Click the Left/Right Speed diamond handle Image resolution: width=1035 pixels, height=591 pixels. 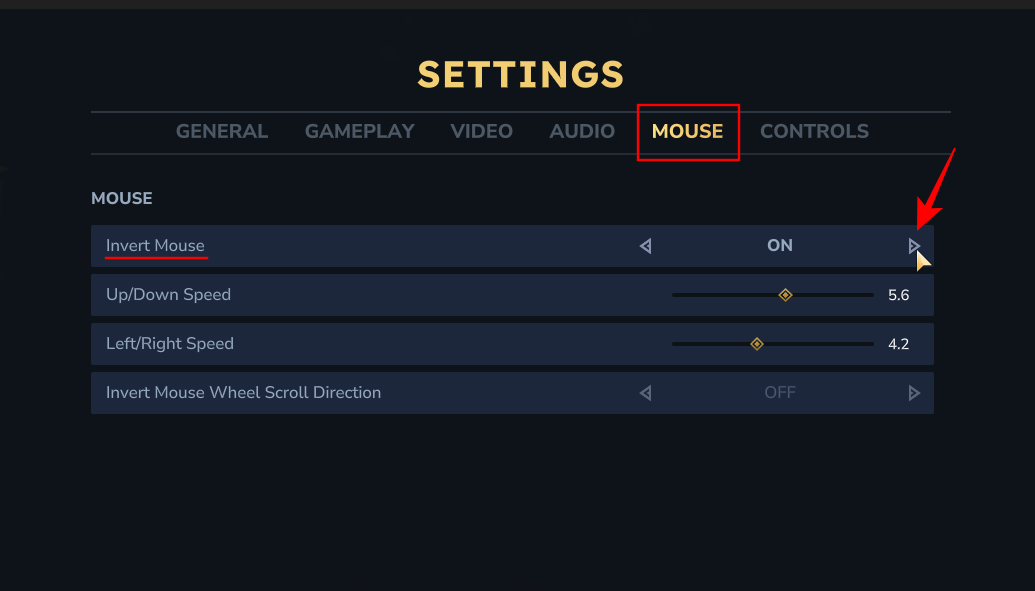[x=757, y=344]
